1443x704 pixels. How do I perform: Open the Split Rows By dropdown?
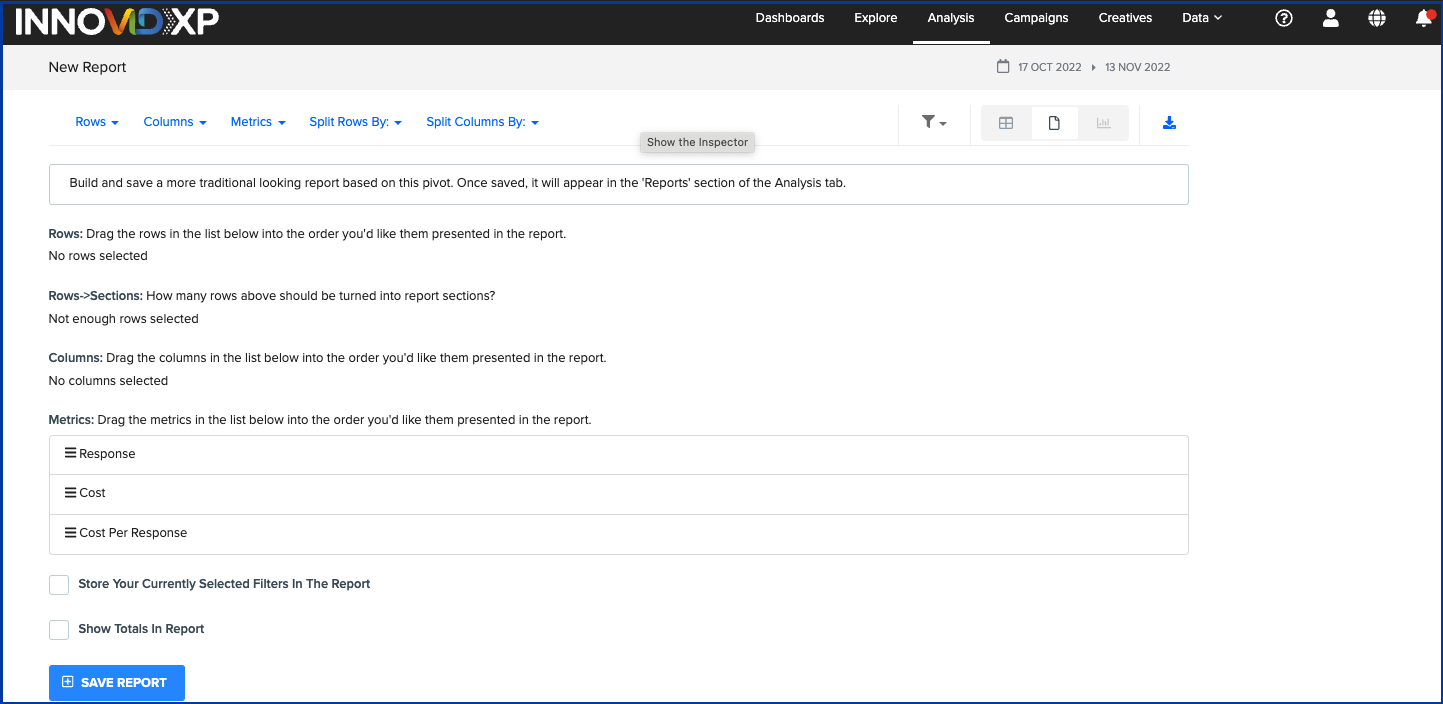point(355,122)
